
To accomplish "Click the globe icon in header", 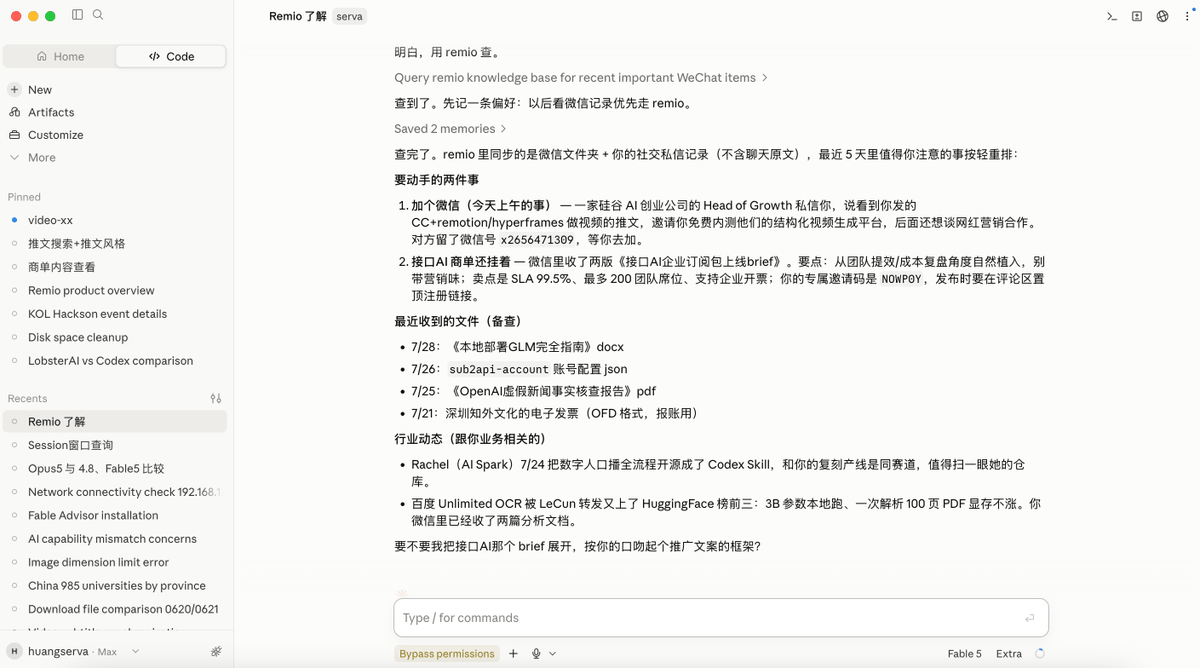I will click(x=1162, y=16).
